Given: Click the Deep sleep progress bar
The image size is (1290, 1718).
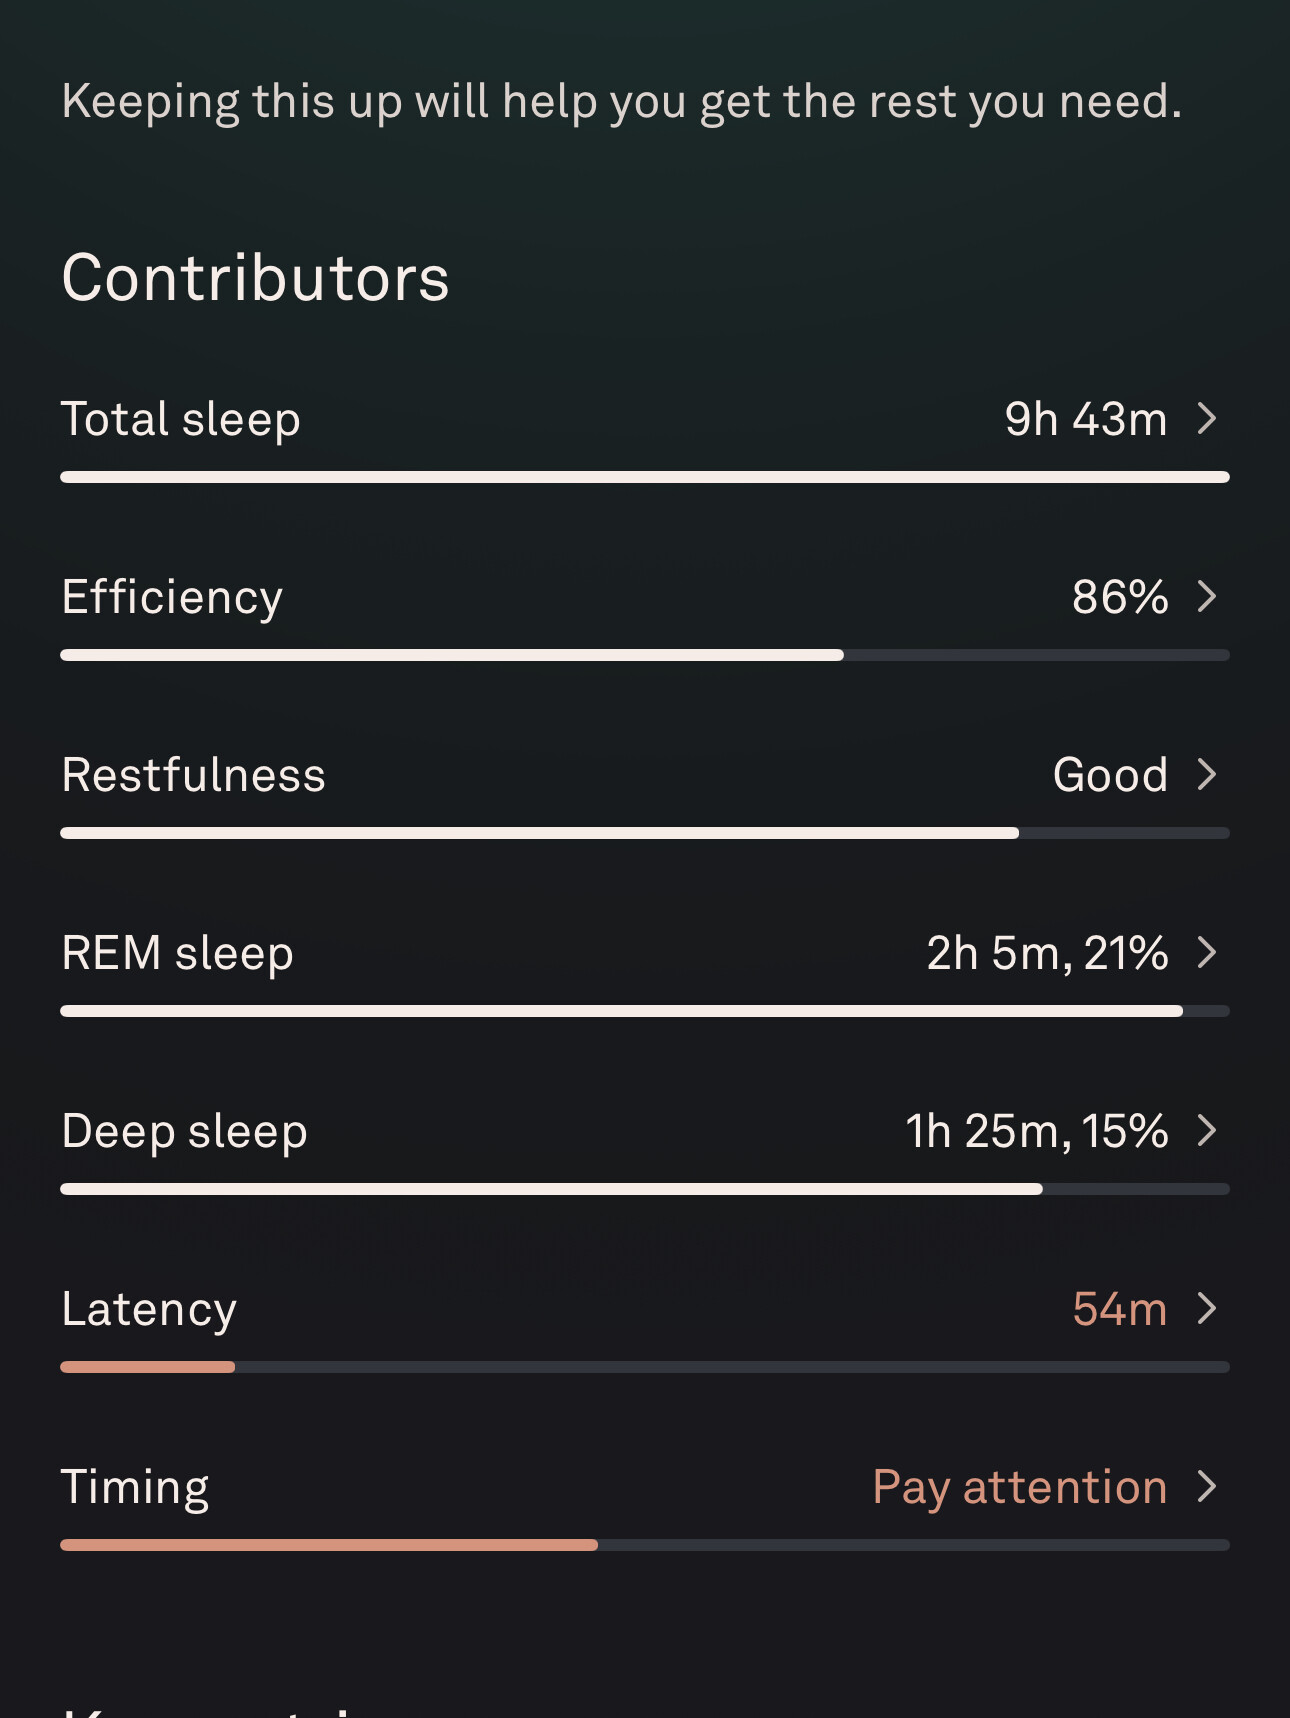Looking at the screenshot, I should click(645, 1189).
